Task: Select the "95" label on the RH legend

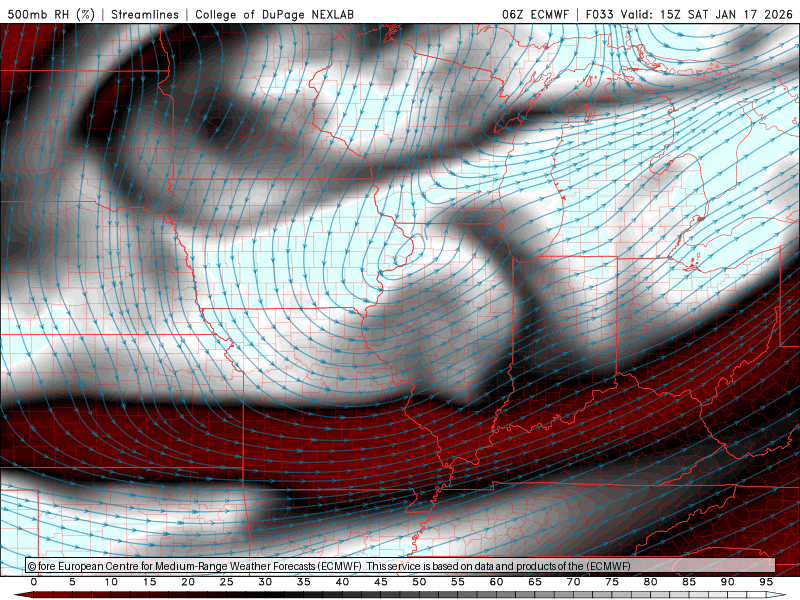Action: click(766, 582)
